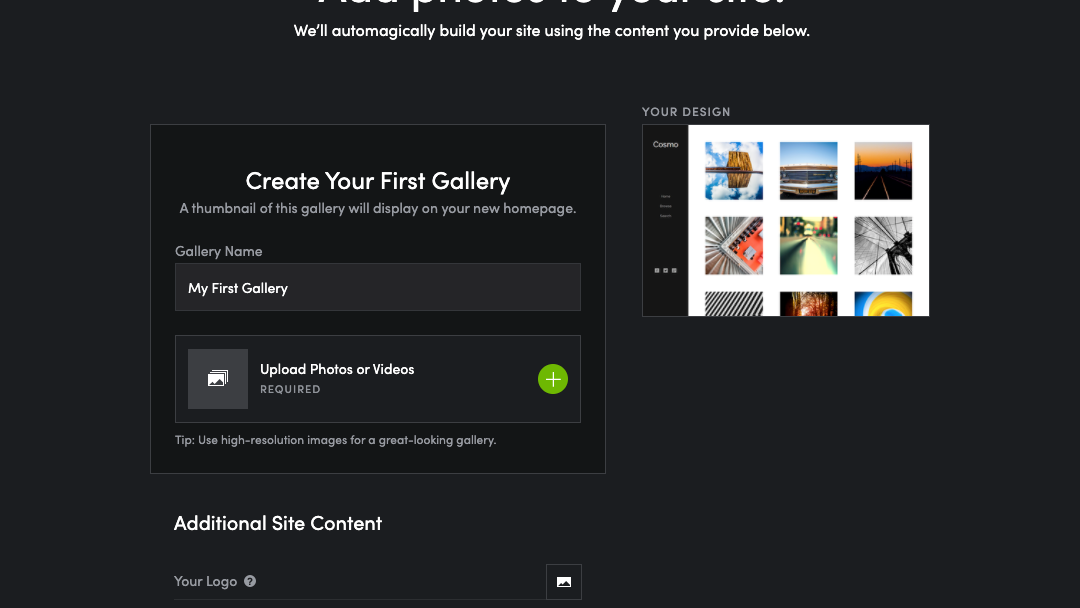Click the image icon beside Your Logo field

click(563, 581)
